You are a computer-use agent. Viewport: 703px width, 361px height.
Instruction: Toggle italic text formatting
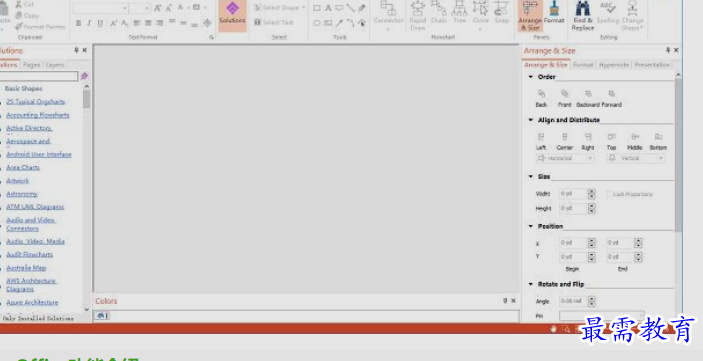[x=89, y=23]
